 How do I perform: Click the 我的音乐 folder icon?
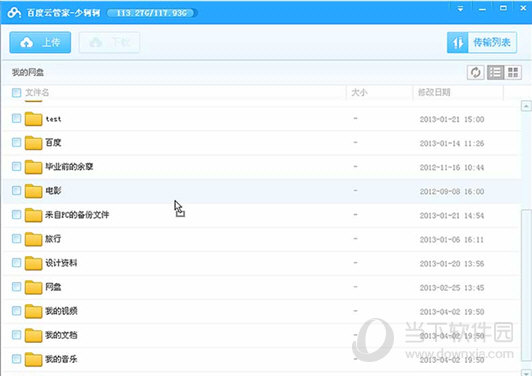(33, 359)
